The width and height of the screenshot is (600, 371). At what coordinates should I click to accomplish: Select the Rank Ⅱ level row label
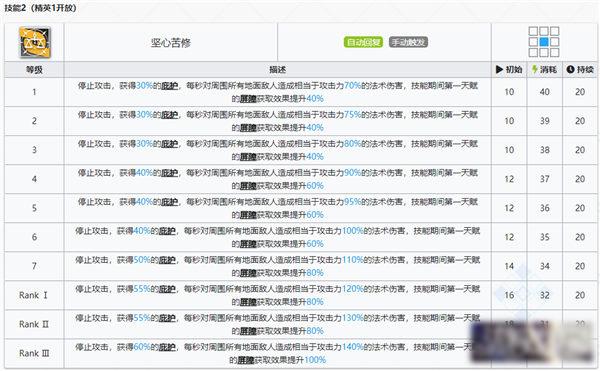[x=34, y=324]
